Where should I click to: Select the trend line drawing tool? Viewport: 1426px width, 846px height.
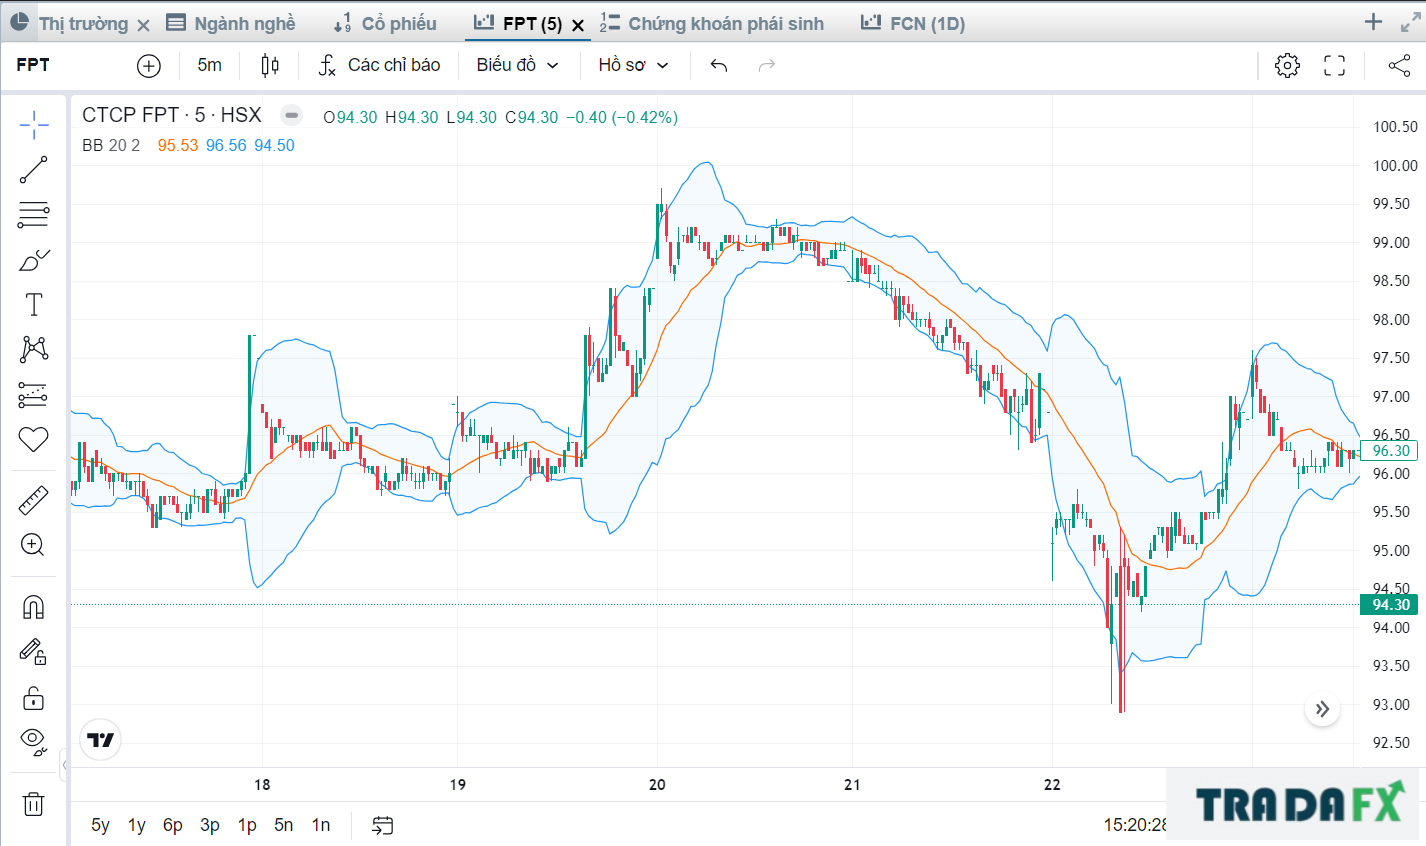coord(33,170)
